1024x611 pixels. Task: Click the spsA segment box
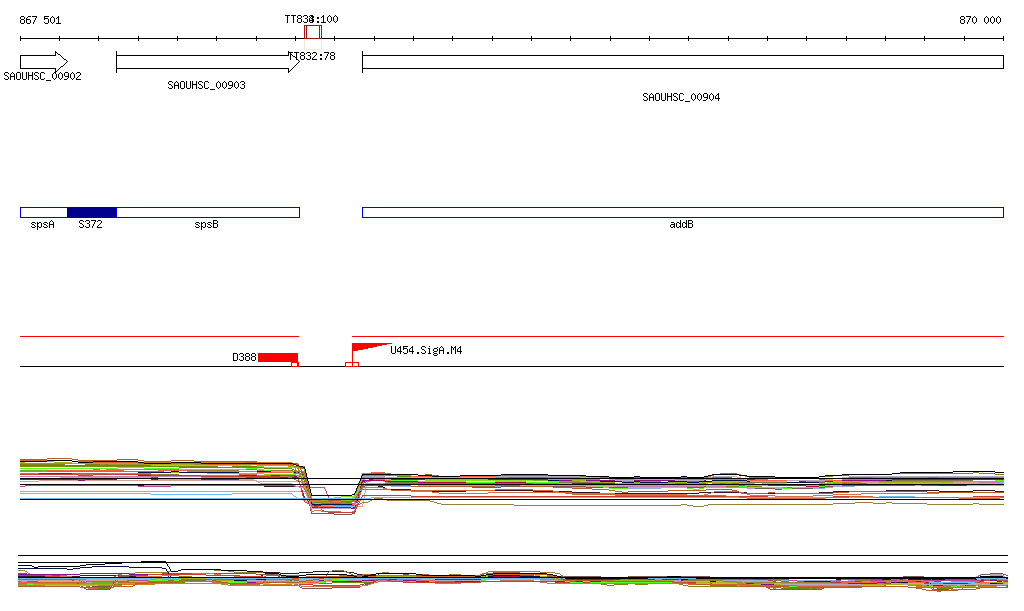point(43,212)
